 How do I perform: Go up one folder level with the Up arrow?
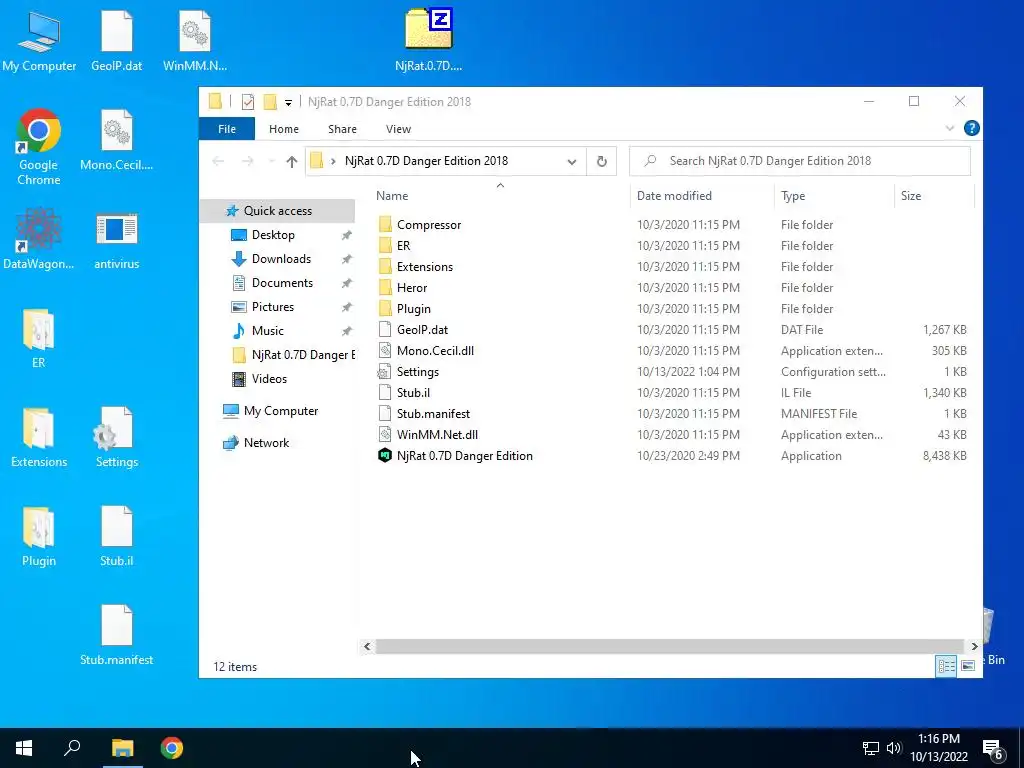(291, 161)
